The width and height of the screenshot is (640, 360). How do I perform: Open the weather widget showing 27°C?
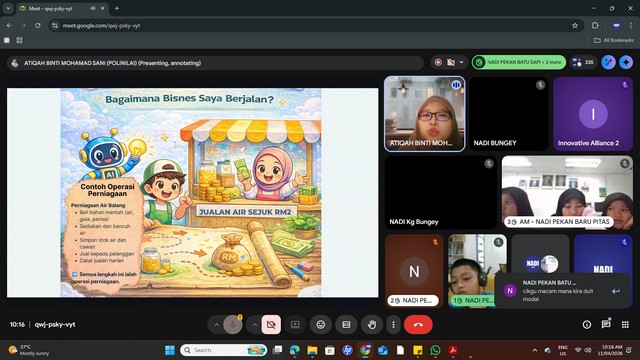click(29, 350)
